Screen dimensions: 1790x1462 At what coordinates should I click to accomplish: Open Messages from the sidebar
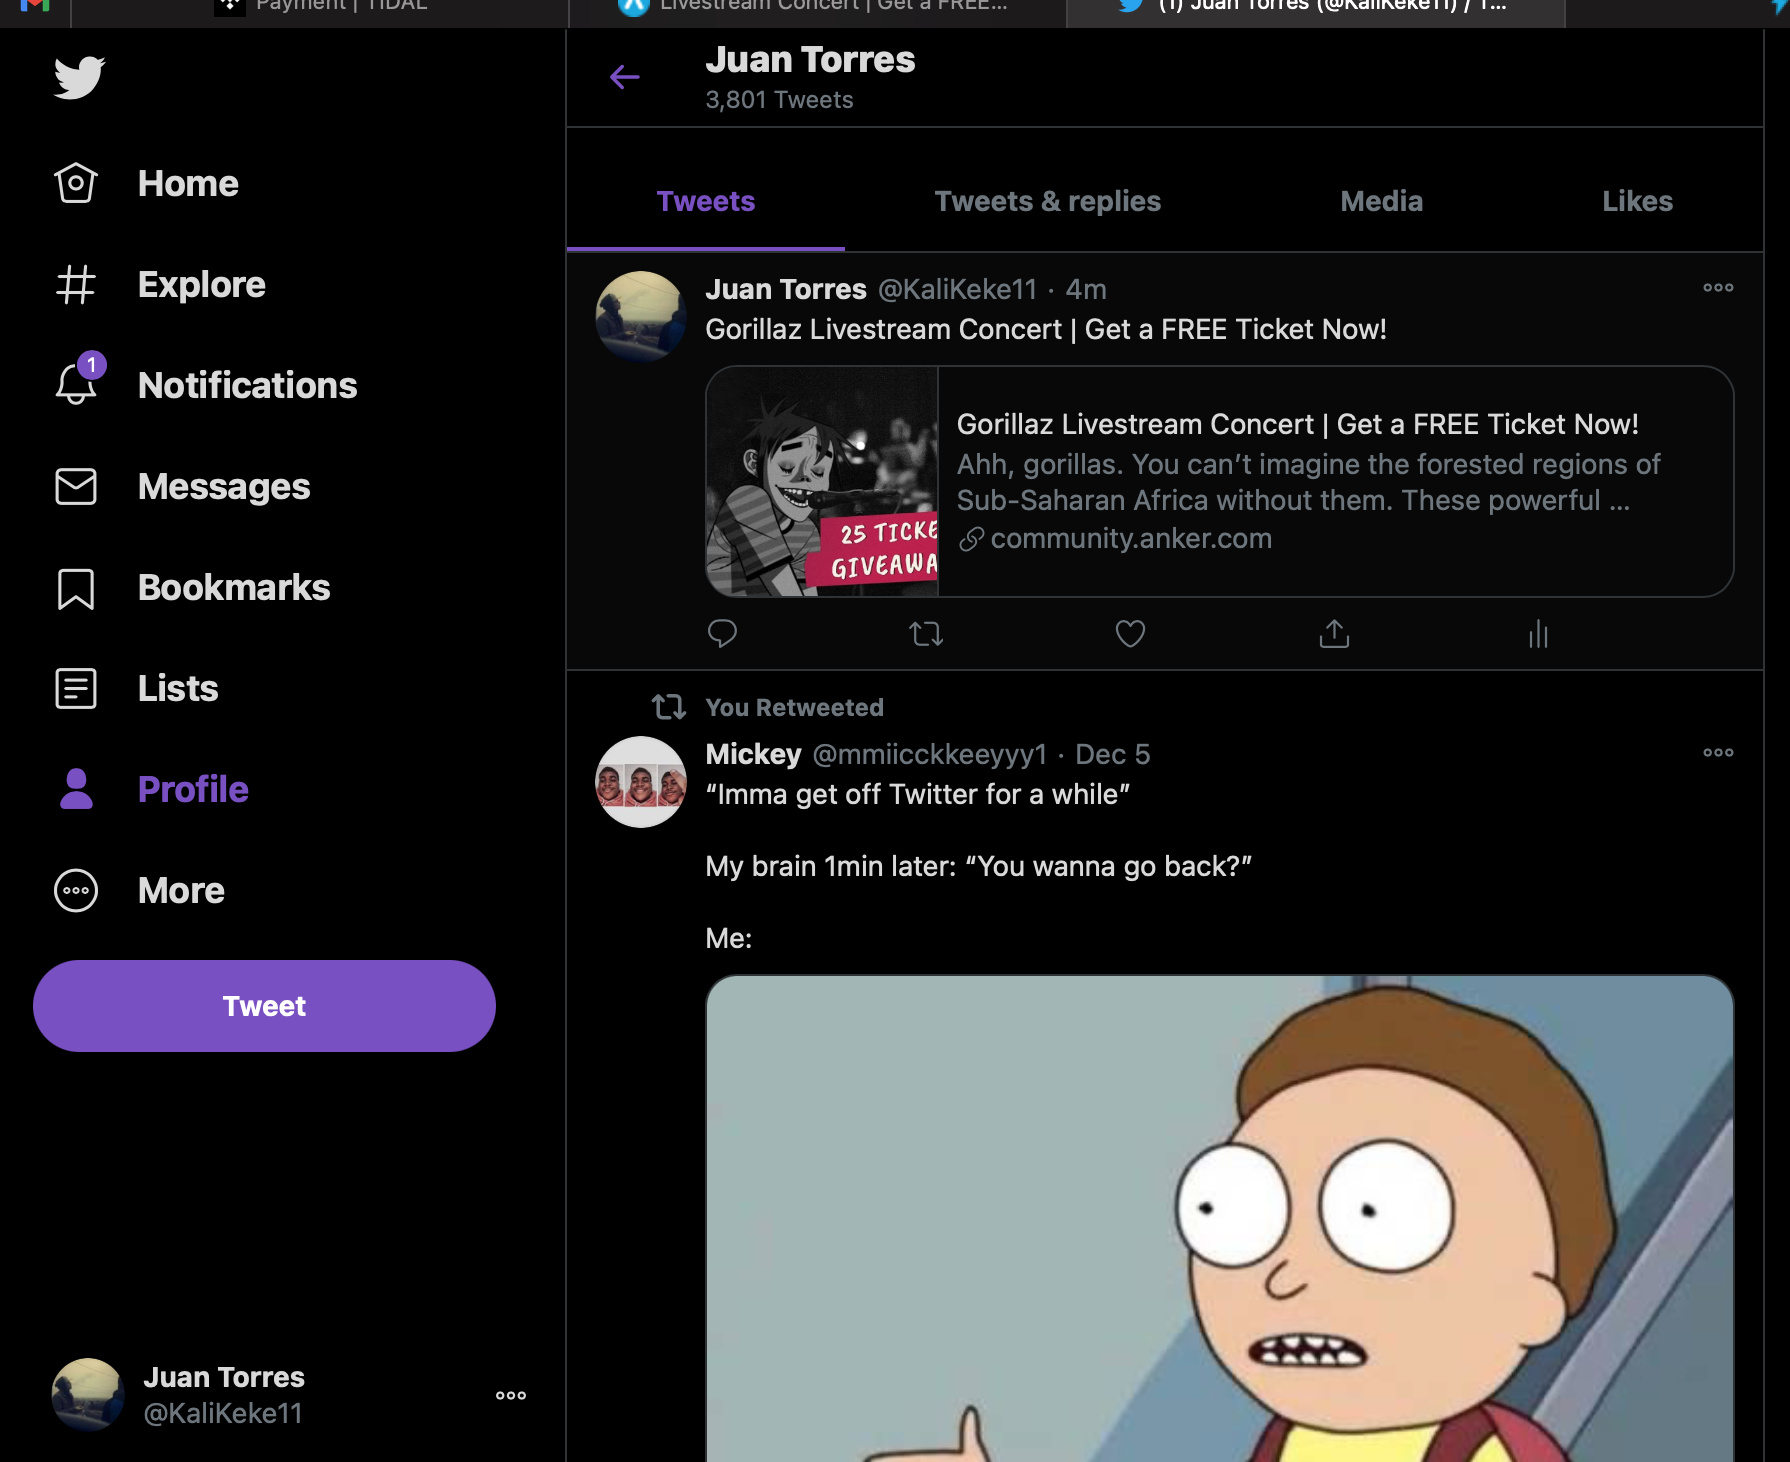click(76, 487)
